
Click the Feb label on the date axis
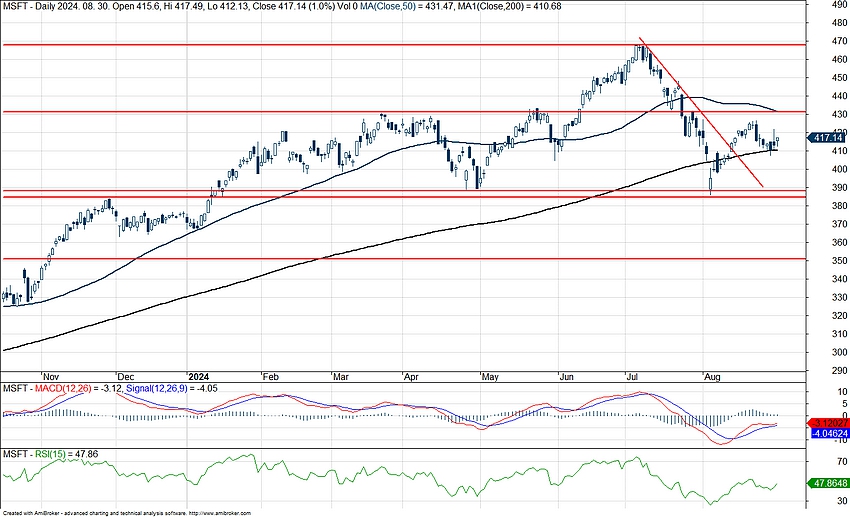click(x=270, y=377)
